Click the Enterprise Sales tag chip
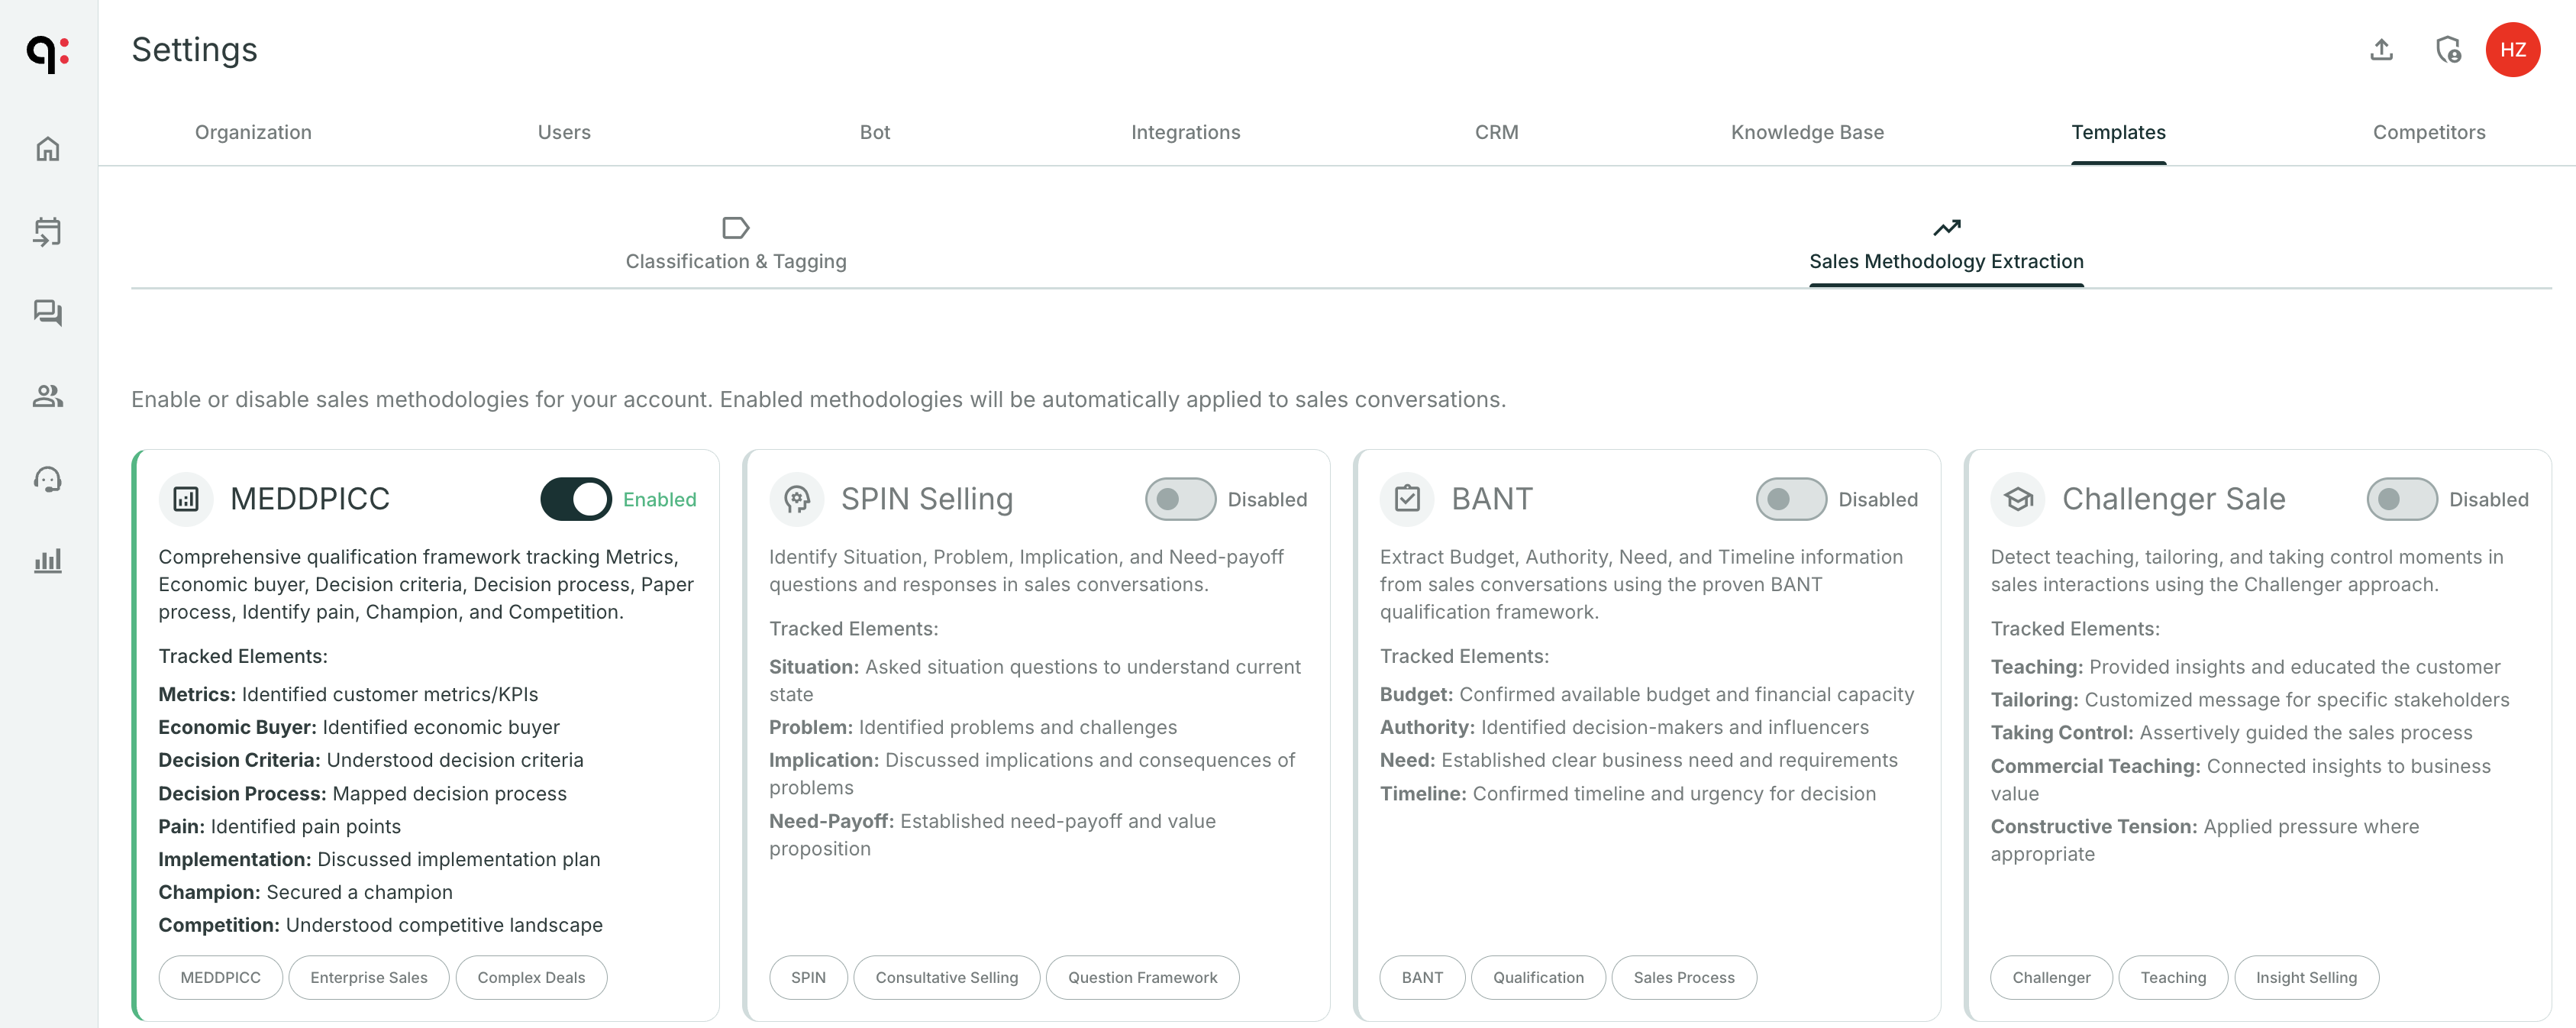 coord(368,977)
